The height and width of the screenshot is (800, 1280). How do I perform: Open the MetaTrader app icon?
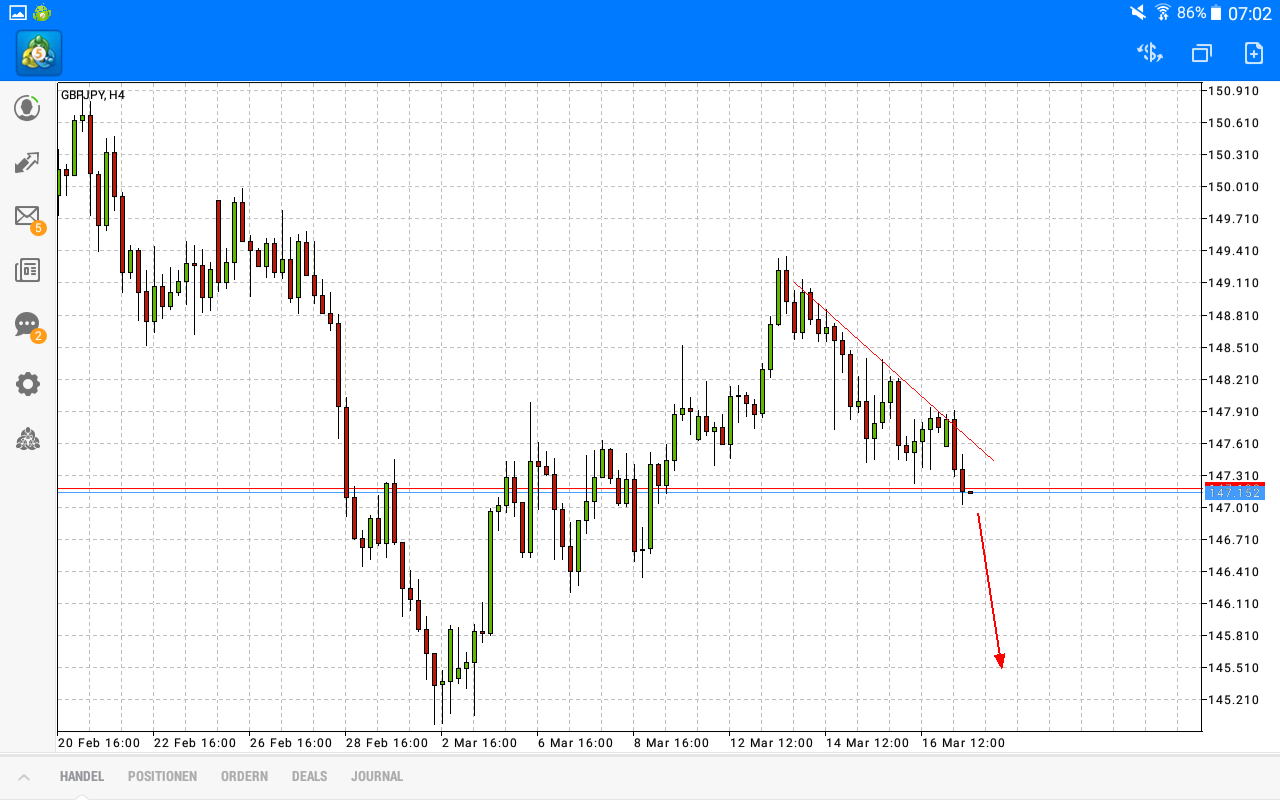point(37,53)
